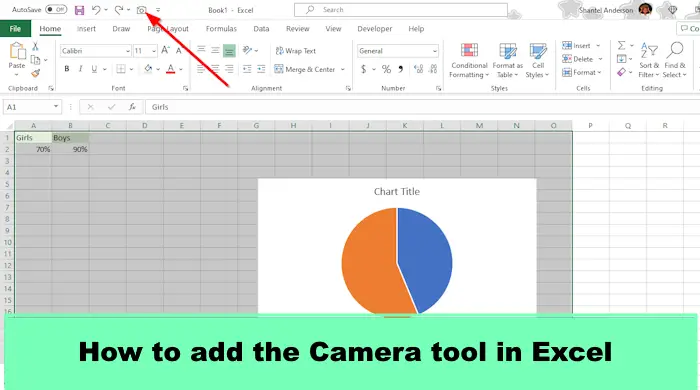
Task: Click Sort & Filter button
Action: point(649,61)
